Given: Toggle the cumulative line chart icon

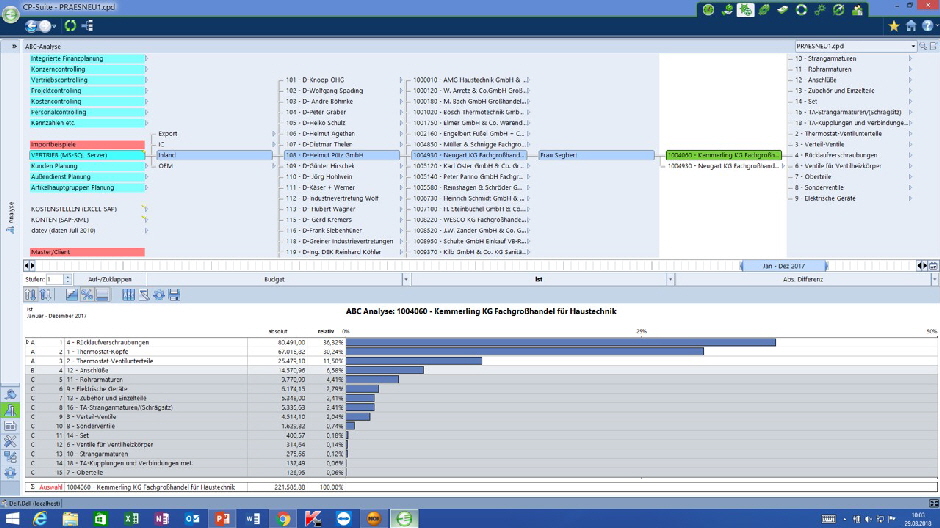Looking at the screenshot, I should tap(71, 295).
